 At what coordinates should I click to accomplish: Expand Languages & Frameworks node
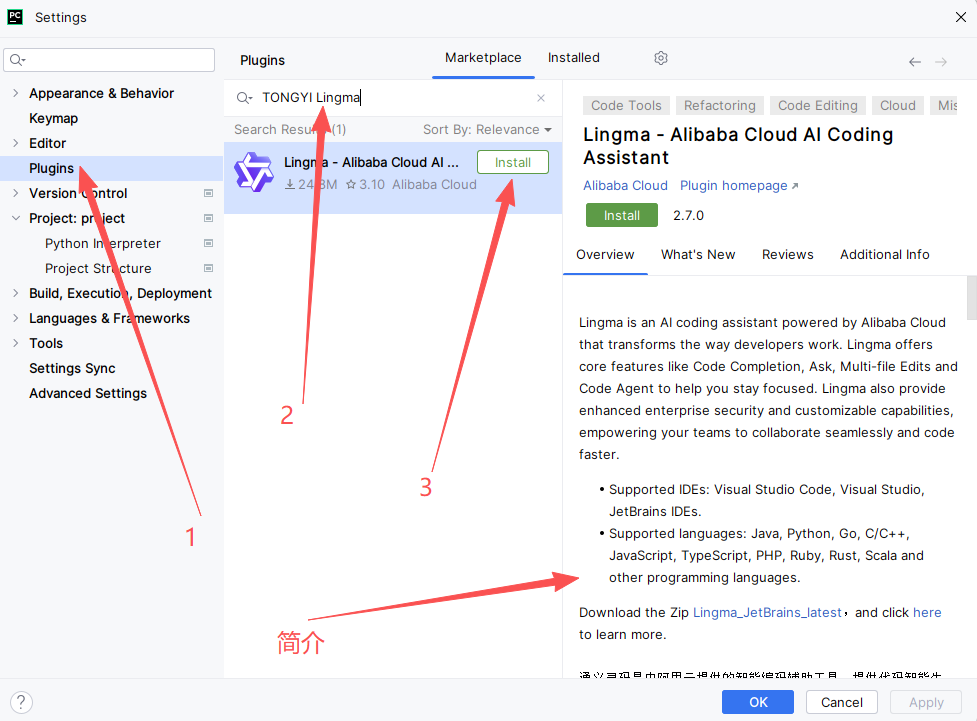(x=16, y=318)
